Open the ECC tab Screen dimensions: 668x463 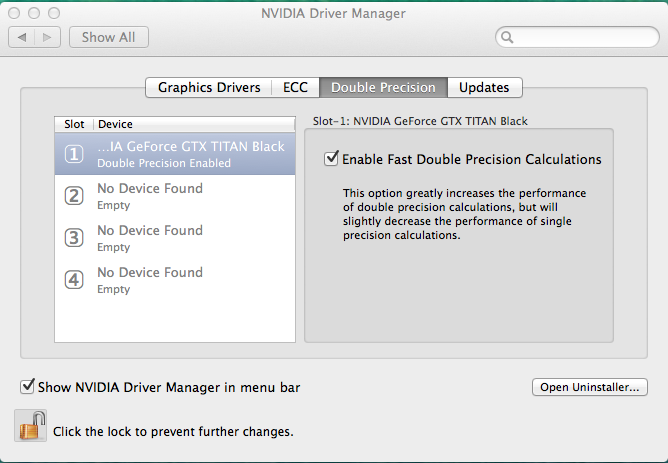295,87
